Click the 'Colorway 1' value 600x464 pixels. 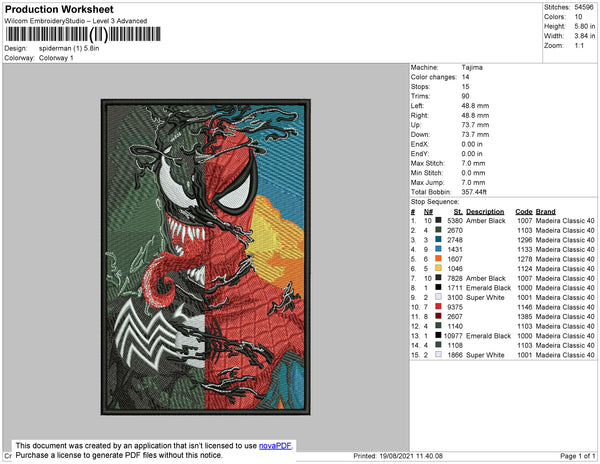click(x=56, y=58)
